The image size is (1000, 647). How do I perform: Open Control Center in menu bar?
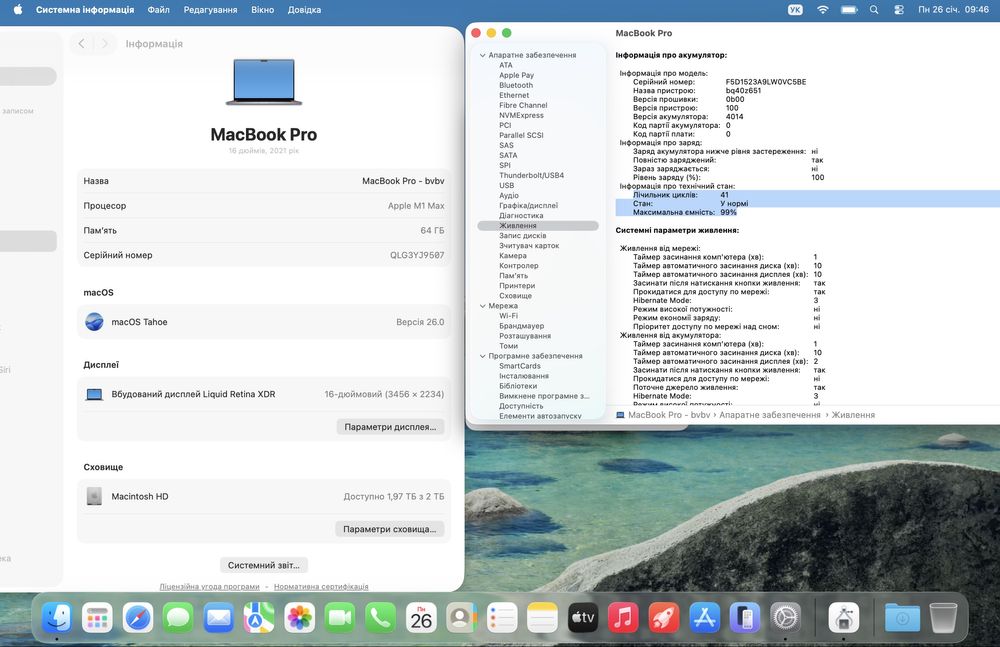(x=899, y=10)
